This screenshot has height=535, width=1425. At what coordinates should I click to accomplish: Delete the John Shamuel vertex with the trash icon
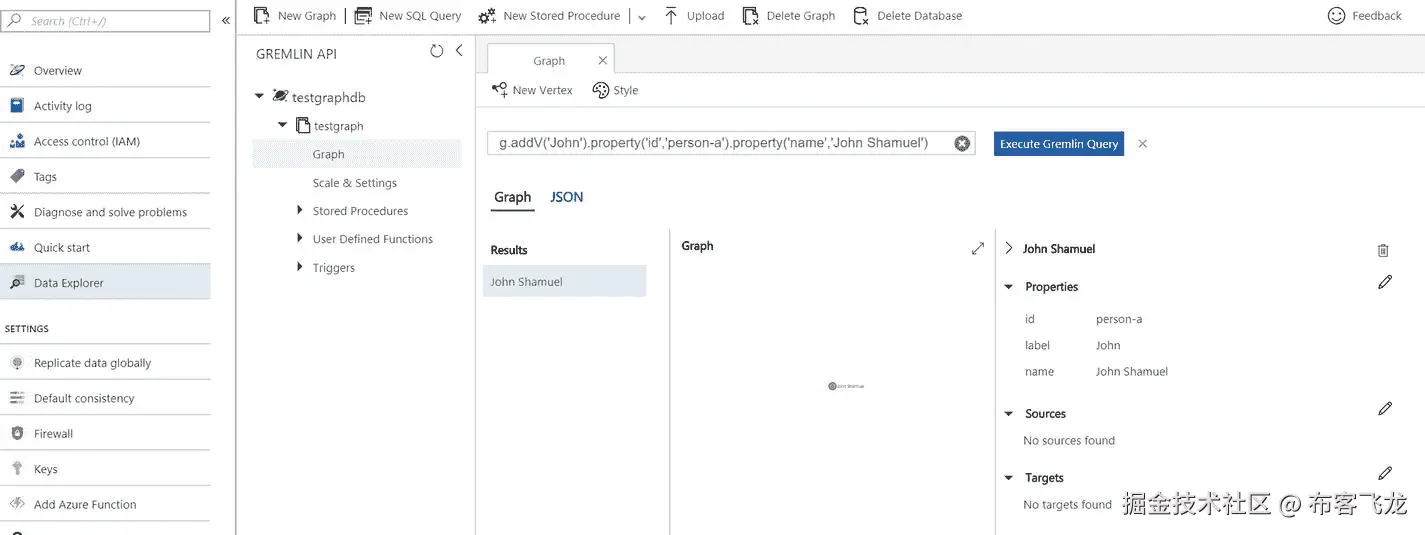[x=1383, y=250]
